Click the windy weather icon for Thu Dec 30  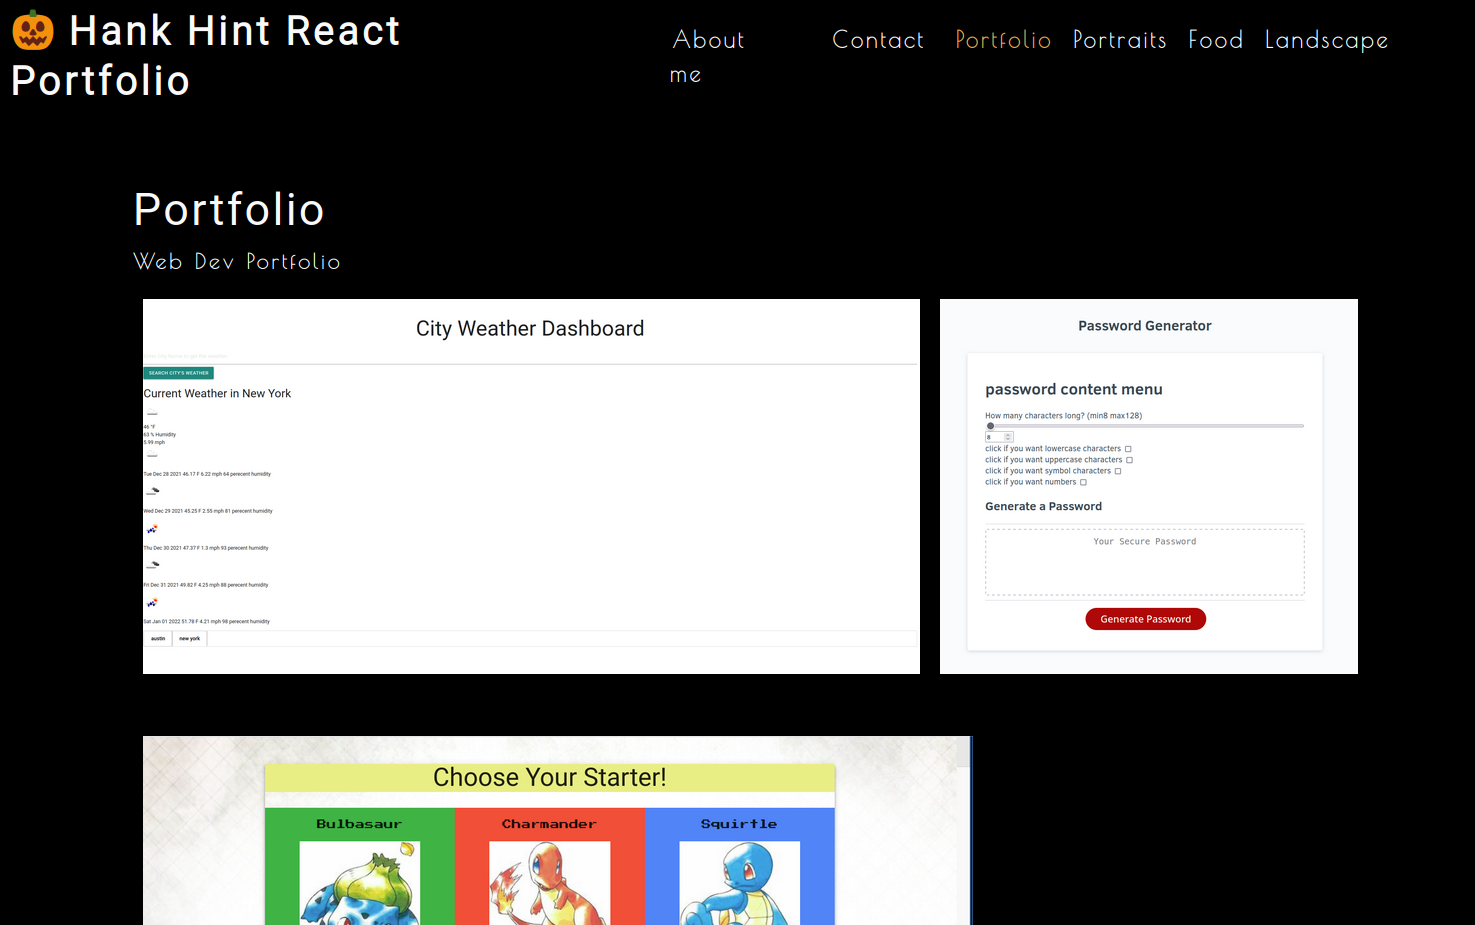point(151,528)
